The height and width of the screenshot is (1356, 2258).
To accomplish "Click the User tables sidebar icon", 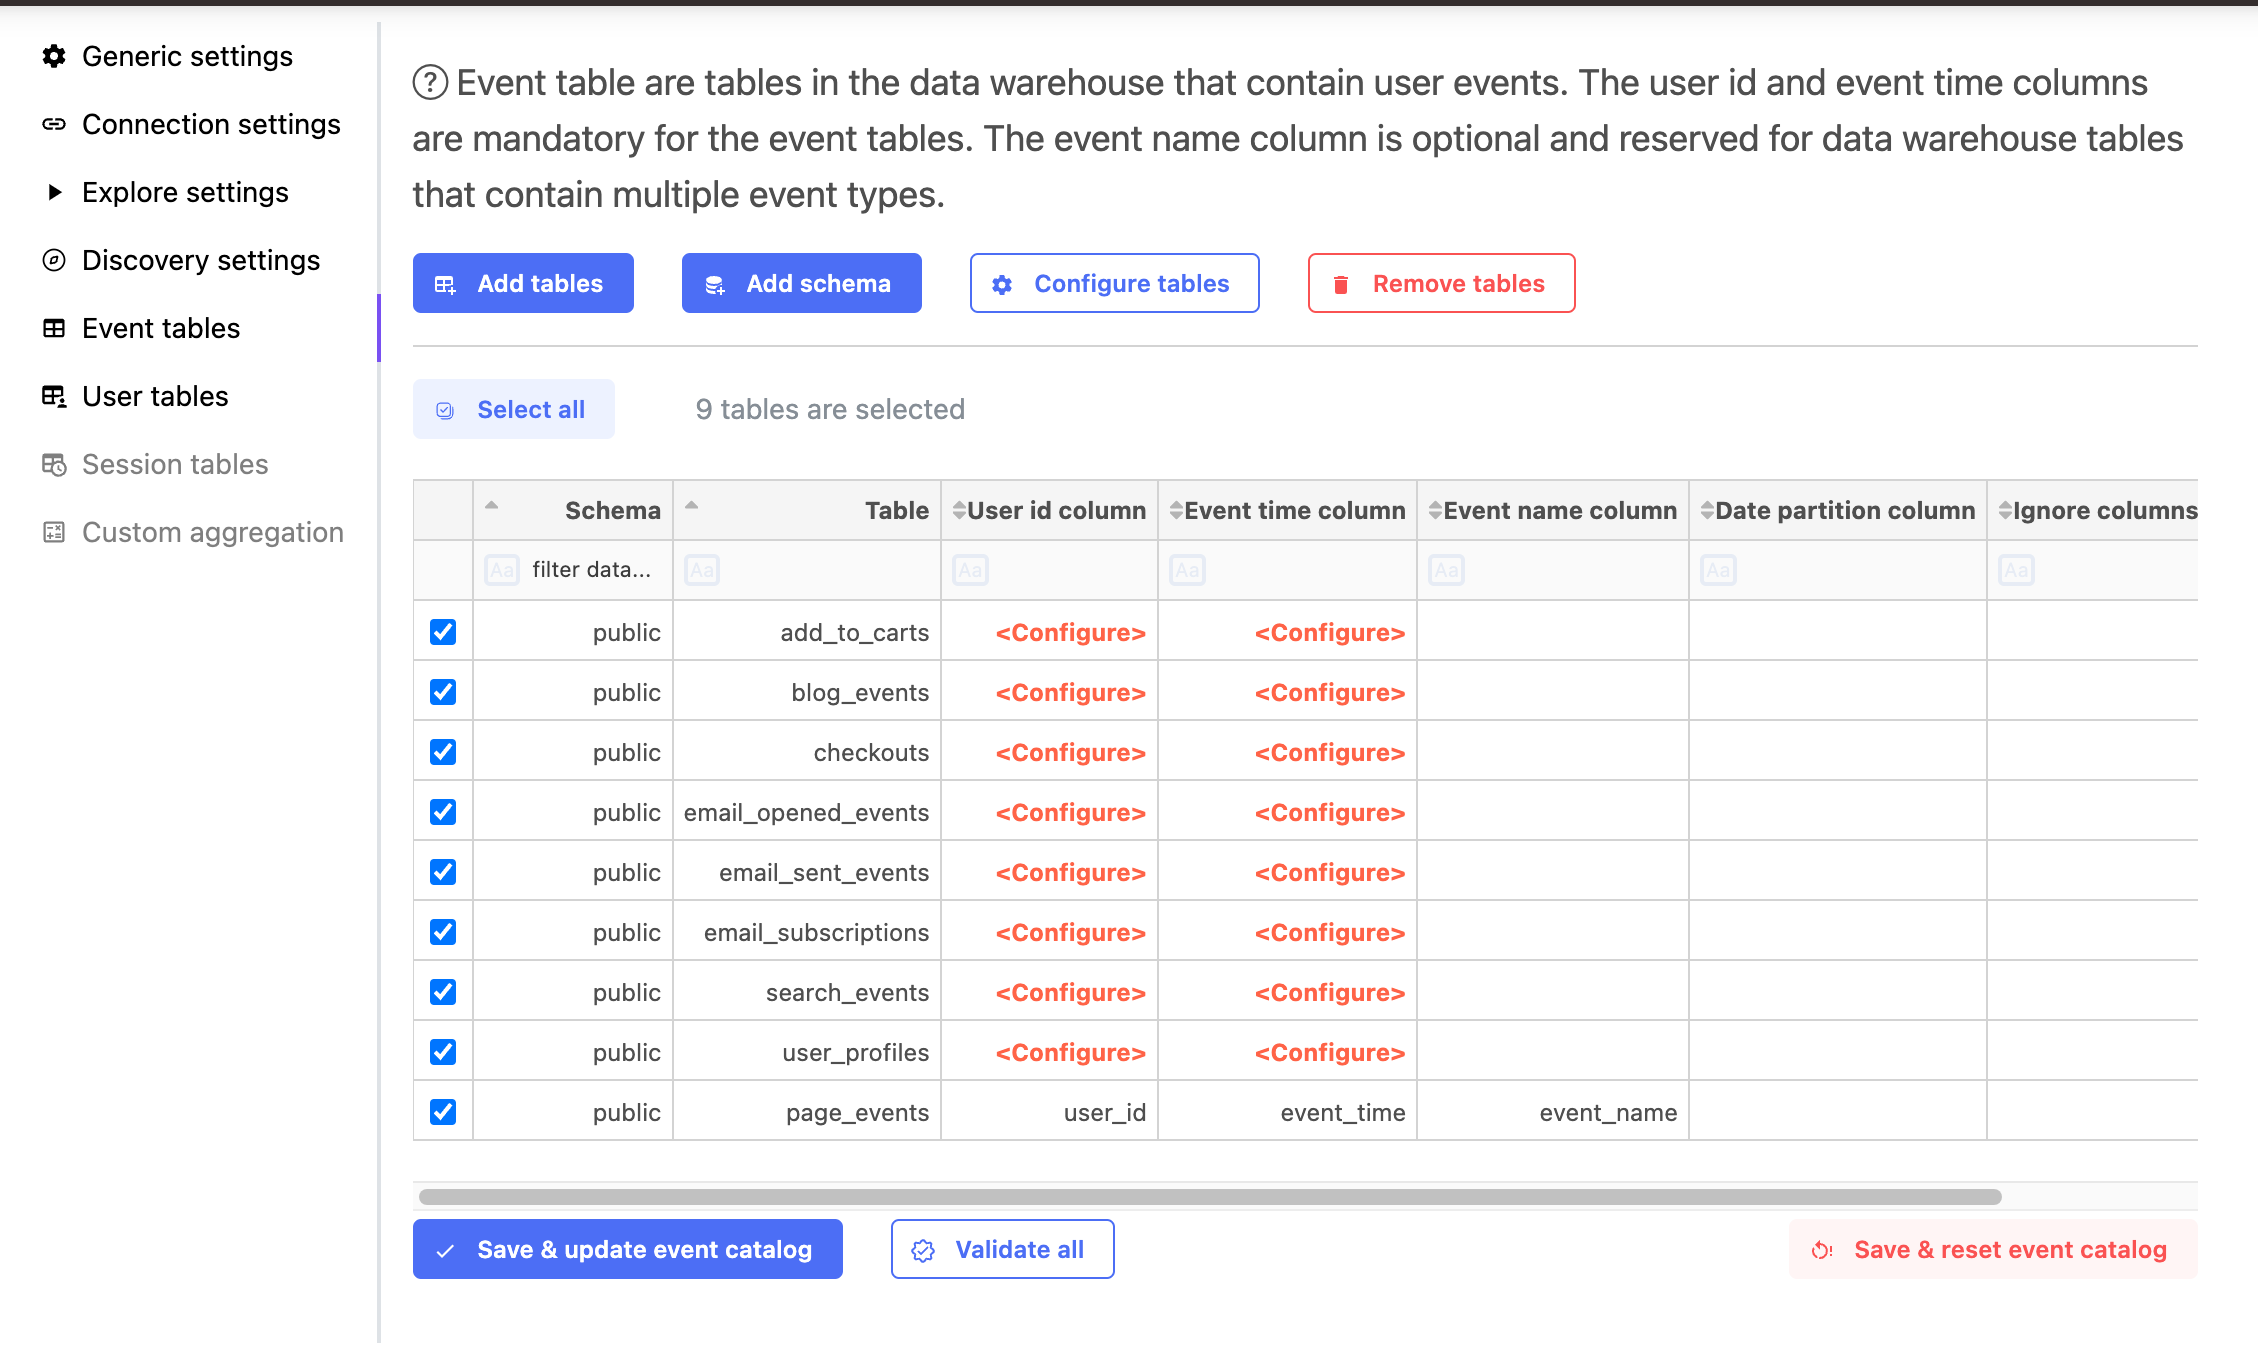I will (54, 396).
